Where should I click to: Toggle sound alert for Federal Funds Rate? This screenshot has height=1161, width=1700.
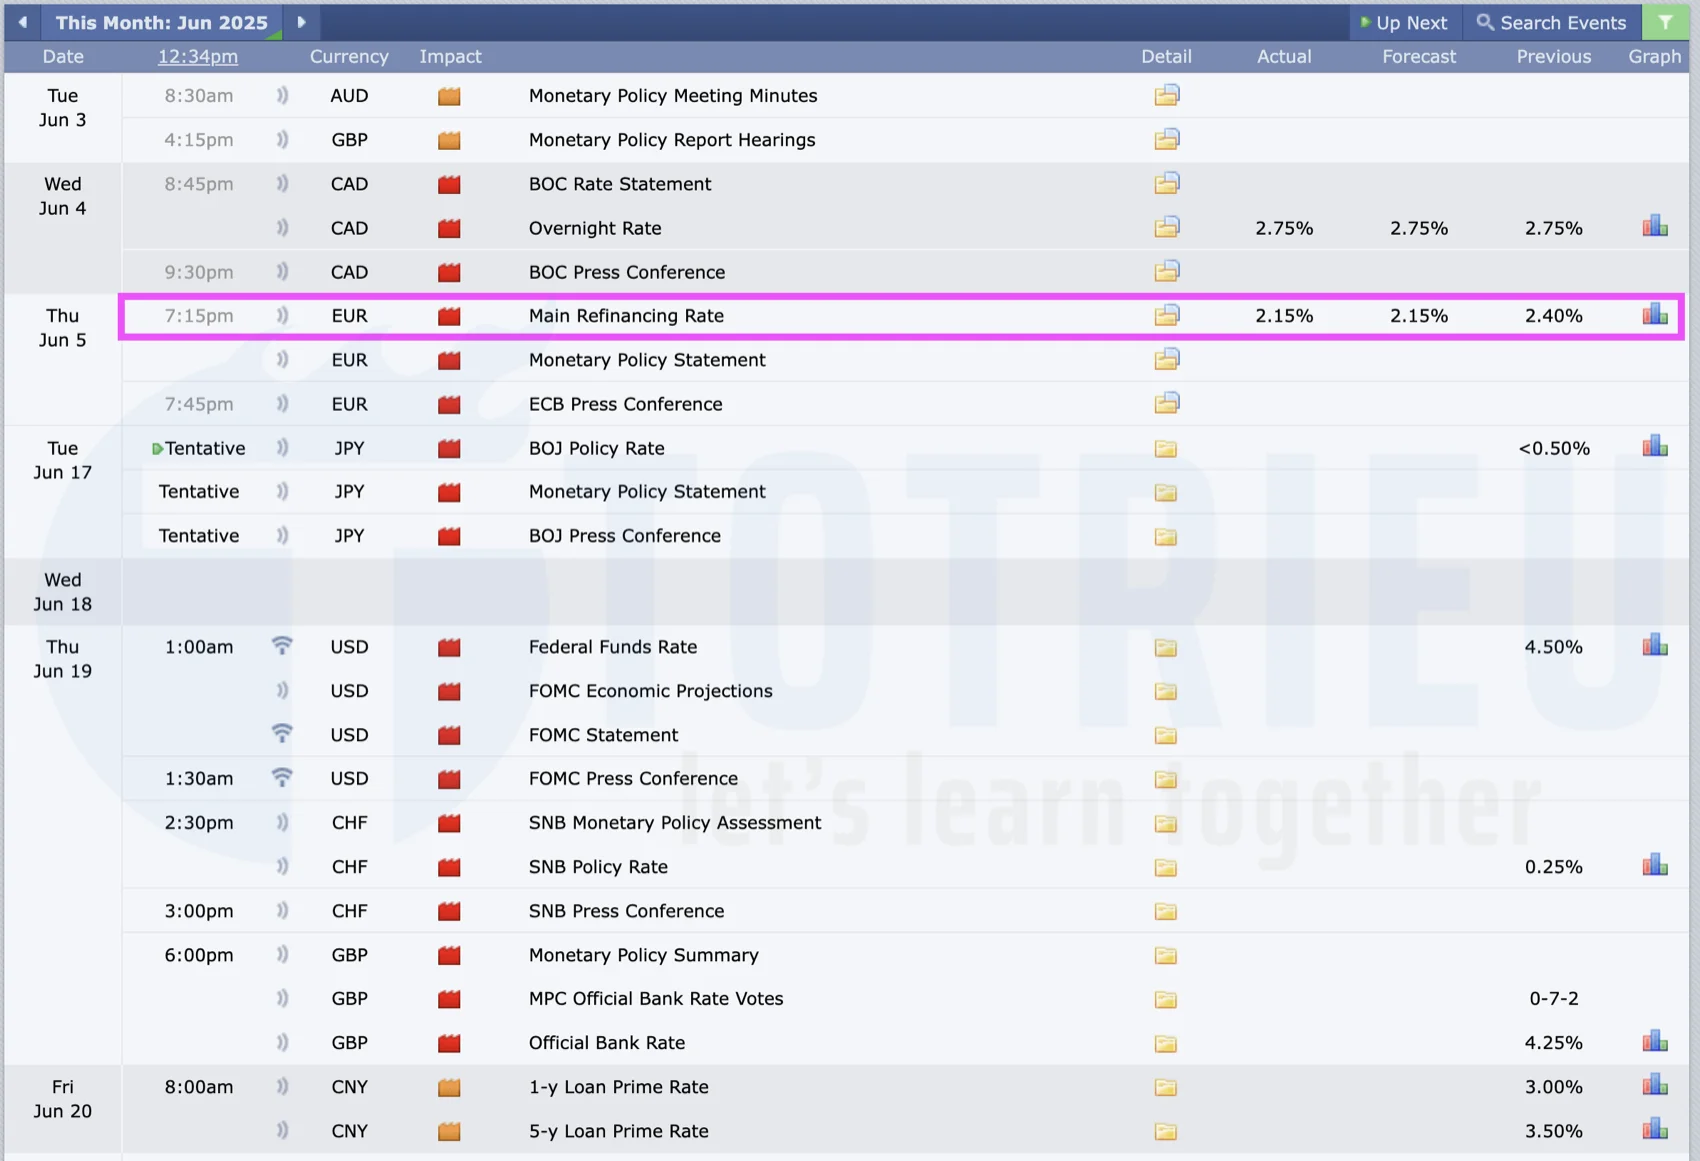coord(282,646)
